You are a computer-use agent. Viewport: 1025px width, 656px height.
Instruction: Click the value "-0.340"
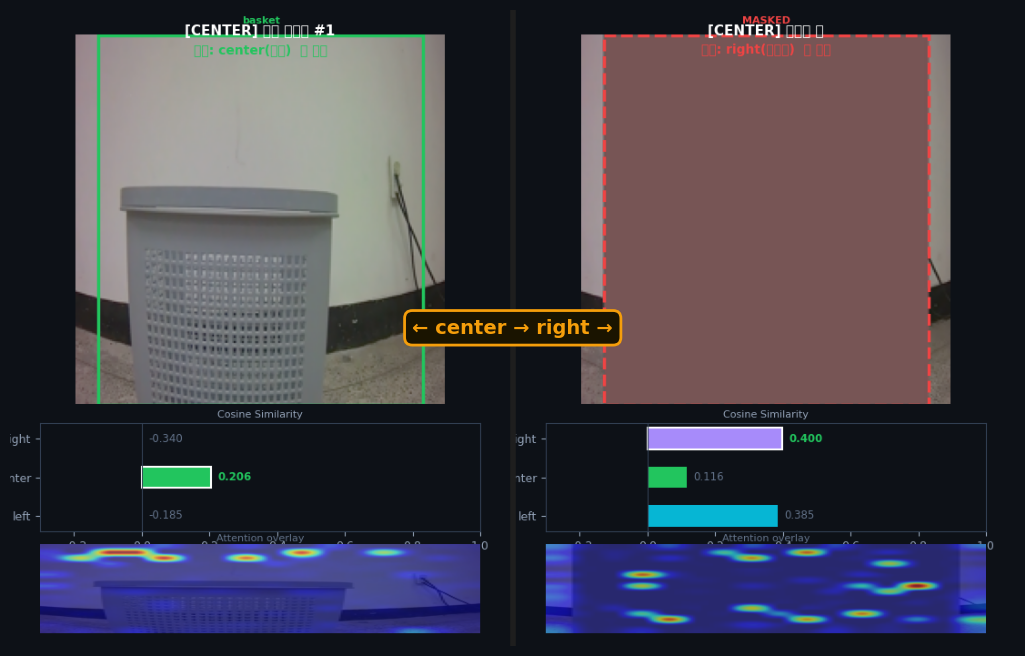166,438
